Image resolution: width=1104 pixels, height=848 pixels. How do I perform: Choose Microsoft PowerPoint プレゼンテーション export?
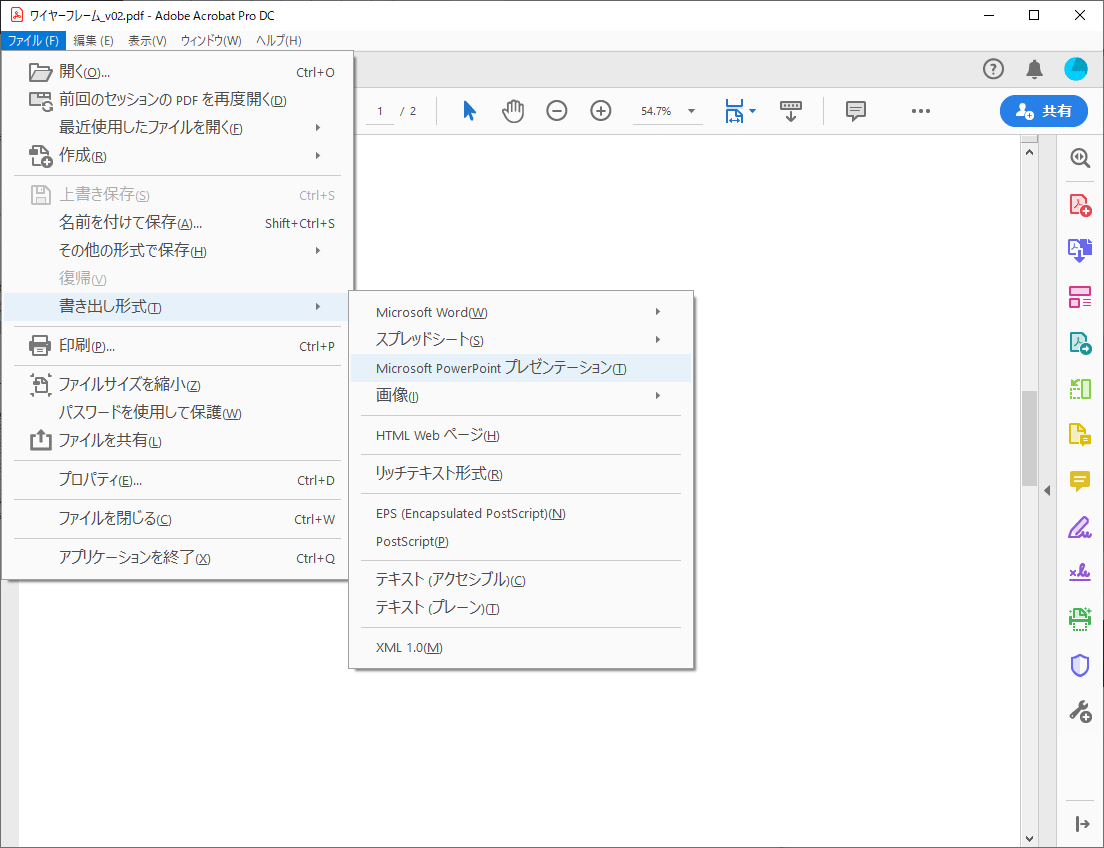[x=501, y=368]
